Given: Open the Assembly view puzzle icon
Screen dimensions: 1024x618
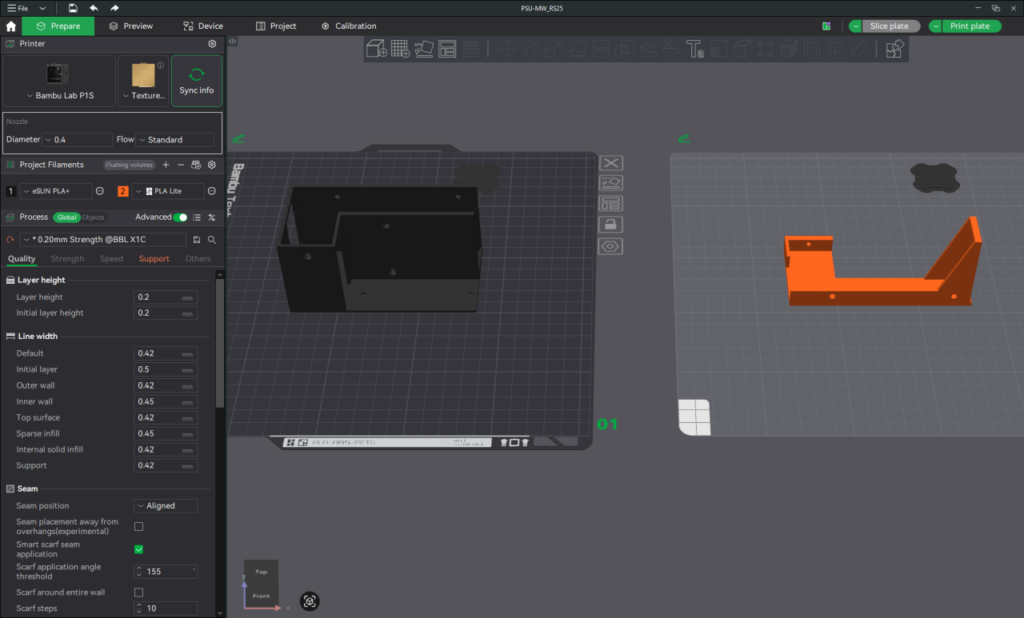Looking at the screenshot, I should pos(895,48).
